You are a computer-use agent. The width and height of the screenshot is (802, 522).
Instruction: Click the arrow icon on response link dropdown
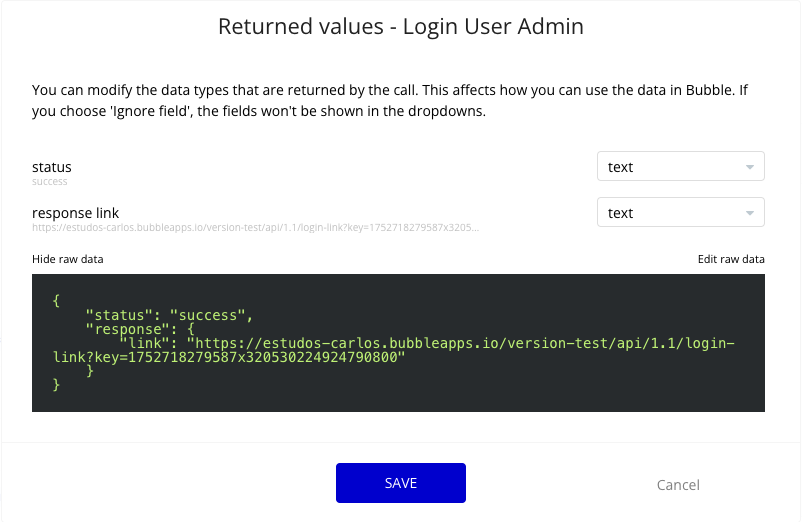tap(749, 213)
